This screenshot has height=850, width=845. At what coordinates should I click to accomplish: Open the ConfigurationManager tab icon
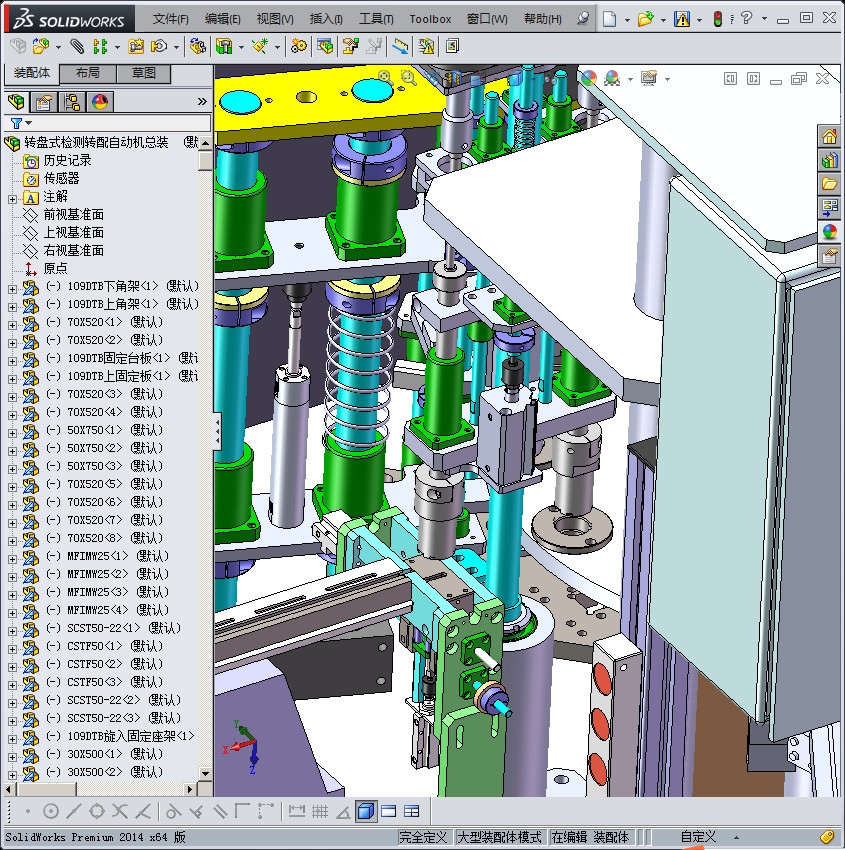[x=72, y=102]
